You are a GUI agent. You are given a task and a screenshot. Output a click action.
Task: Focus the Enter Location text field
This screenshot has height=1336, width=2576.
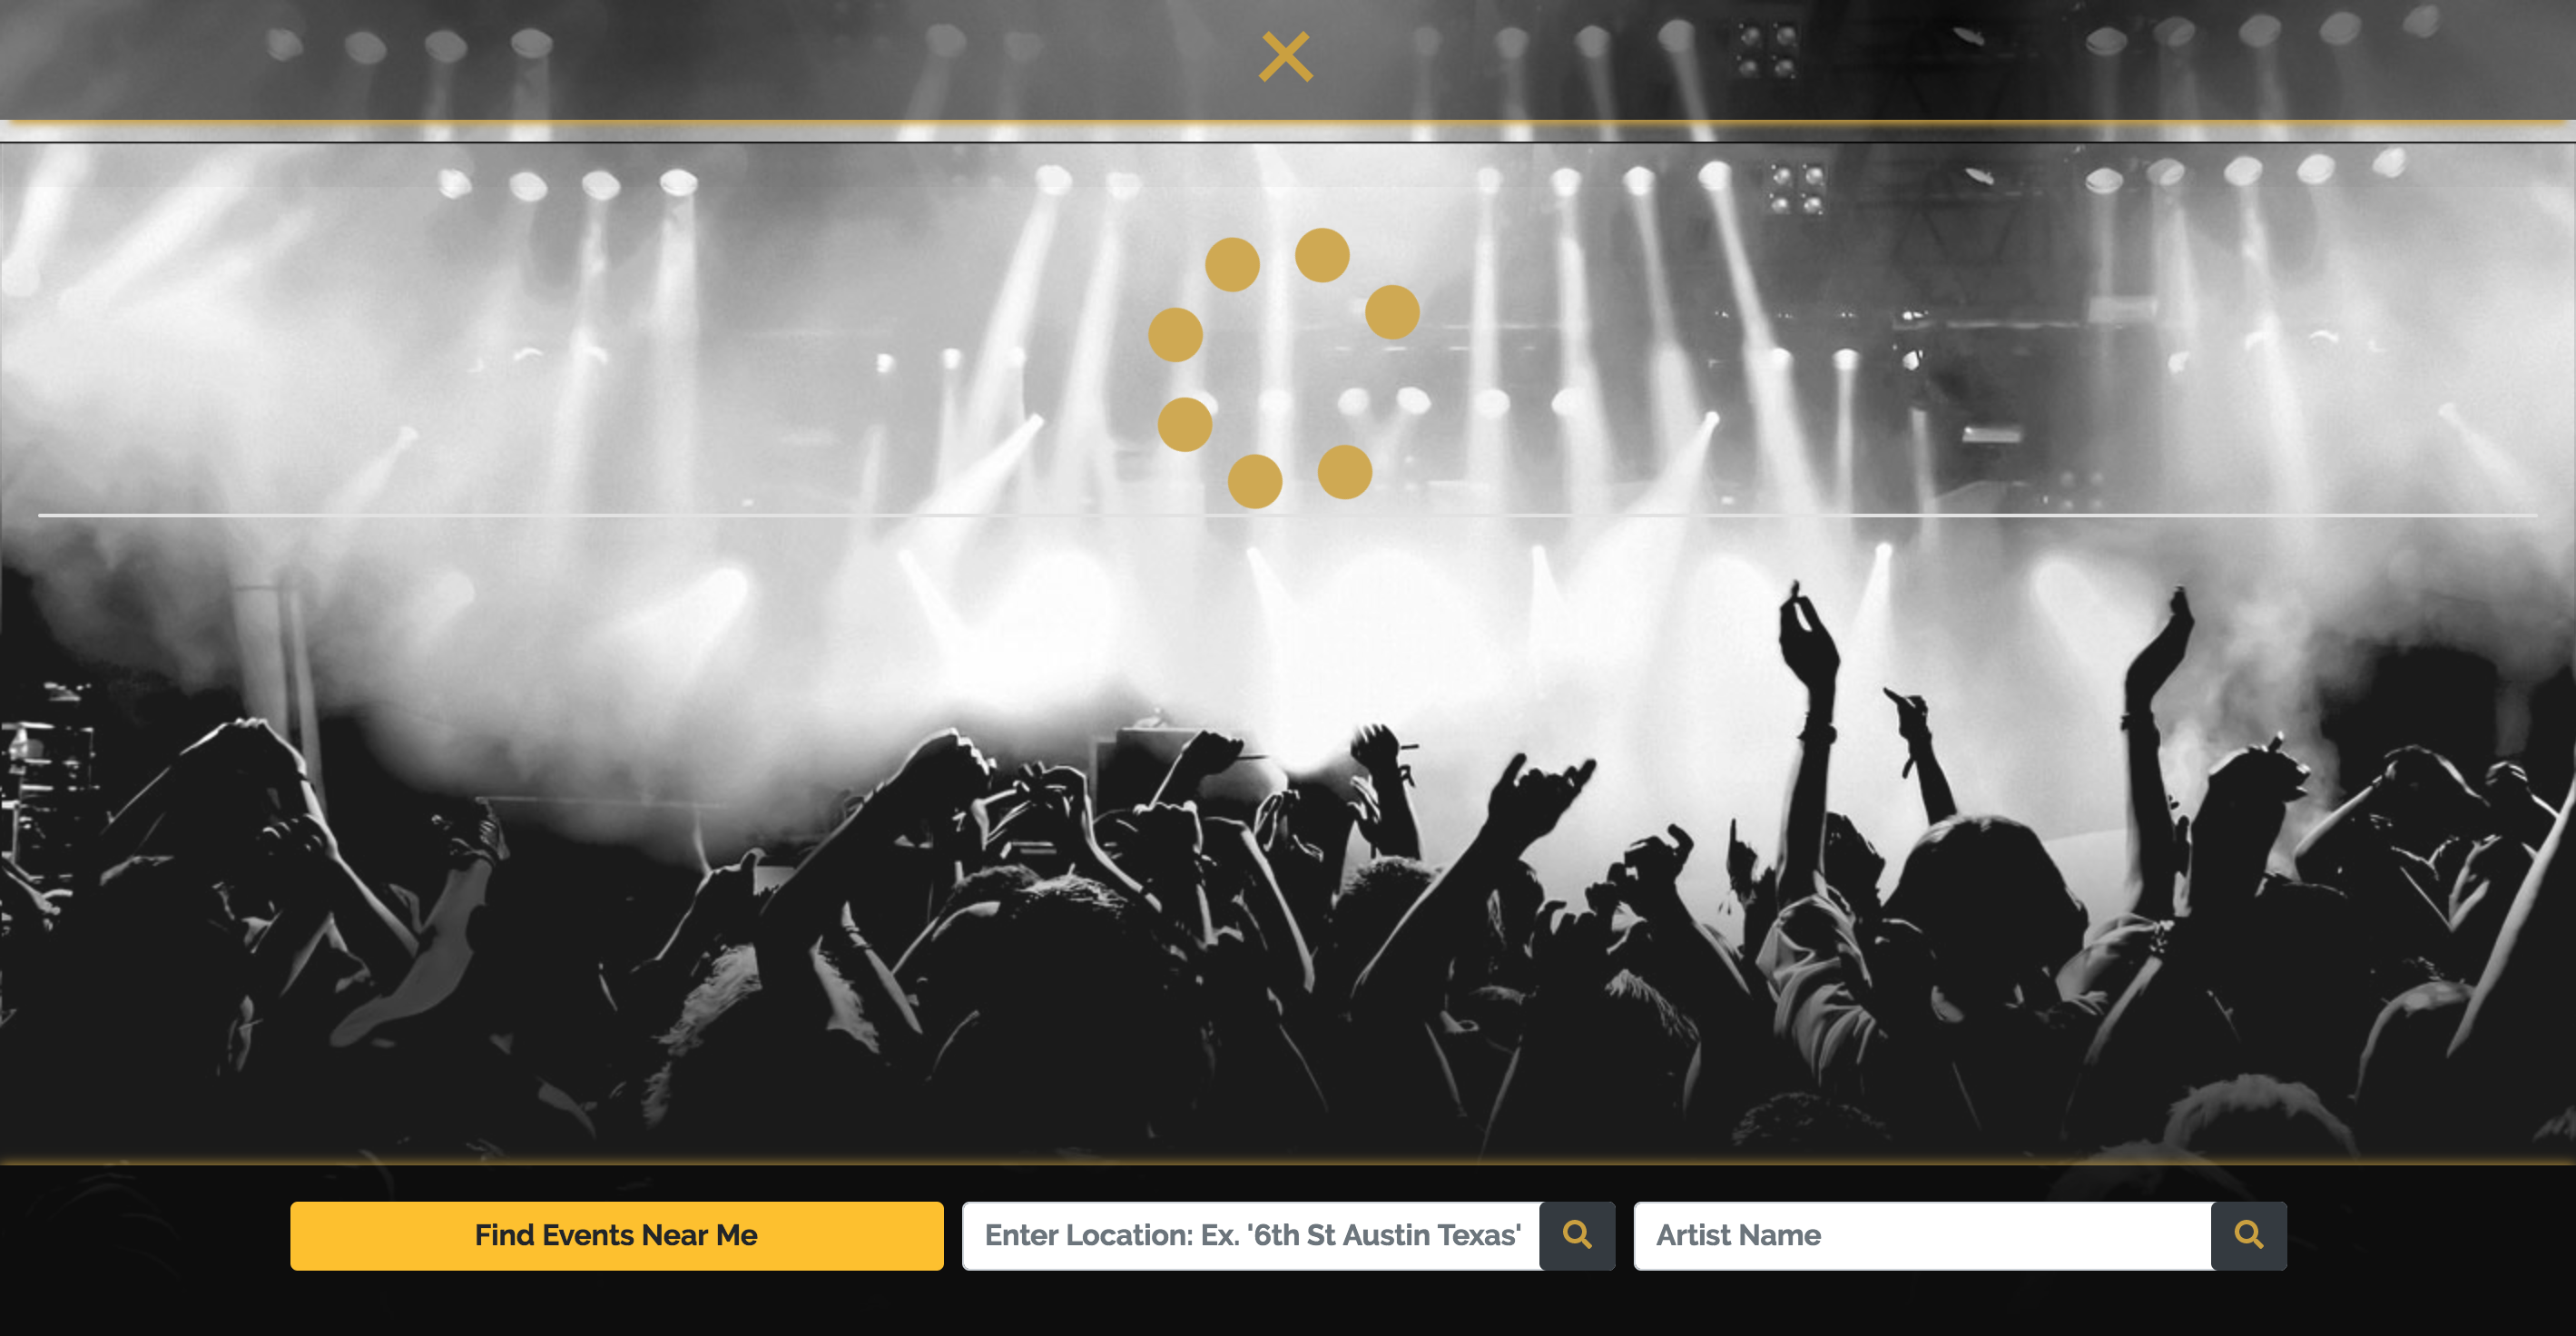coord(1251,1235)
